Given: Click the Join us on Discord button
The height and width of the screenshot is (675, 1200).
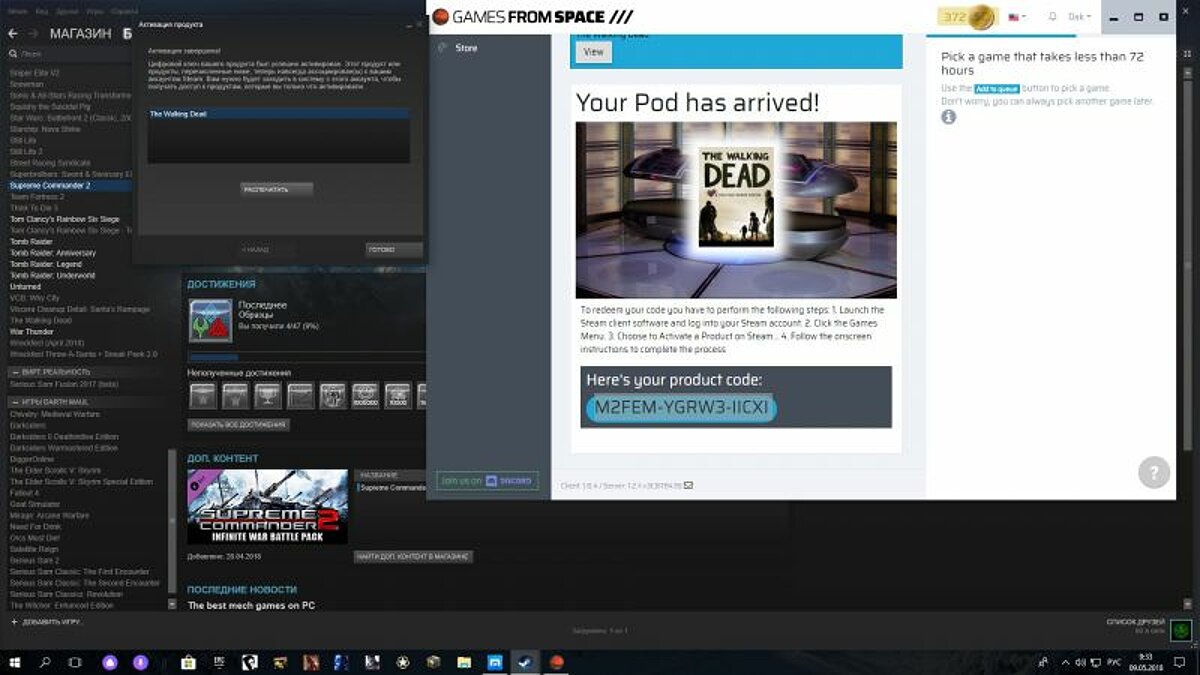Looking at the screenshot, I should pos(487,481).
